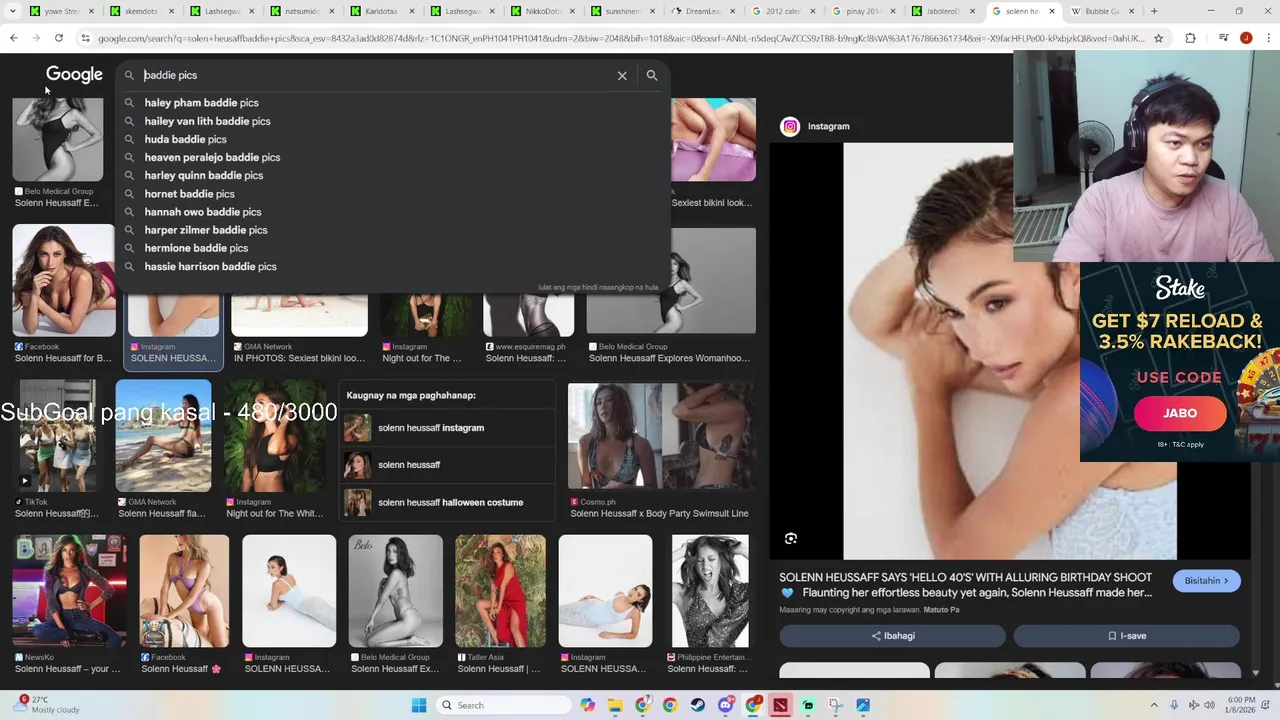
Task: Open the microphone tray icon
Action: [x=1174, y=705]
